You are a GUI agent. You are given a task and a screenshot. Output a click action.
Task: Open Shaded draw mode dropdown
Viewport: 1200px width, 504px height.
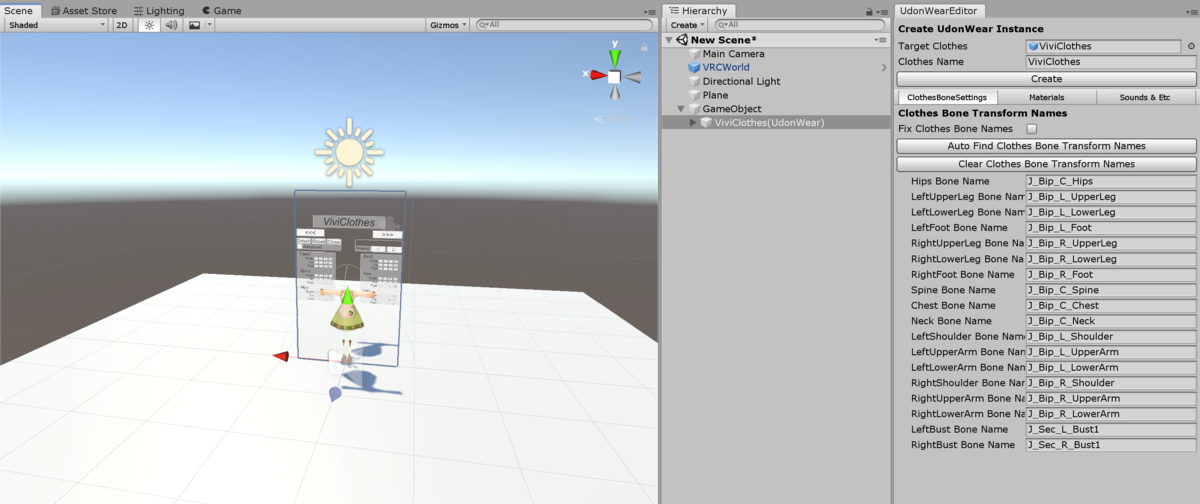[56, 25]
